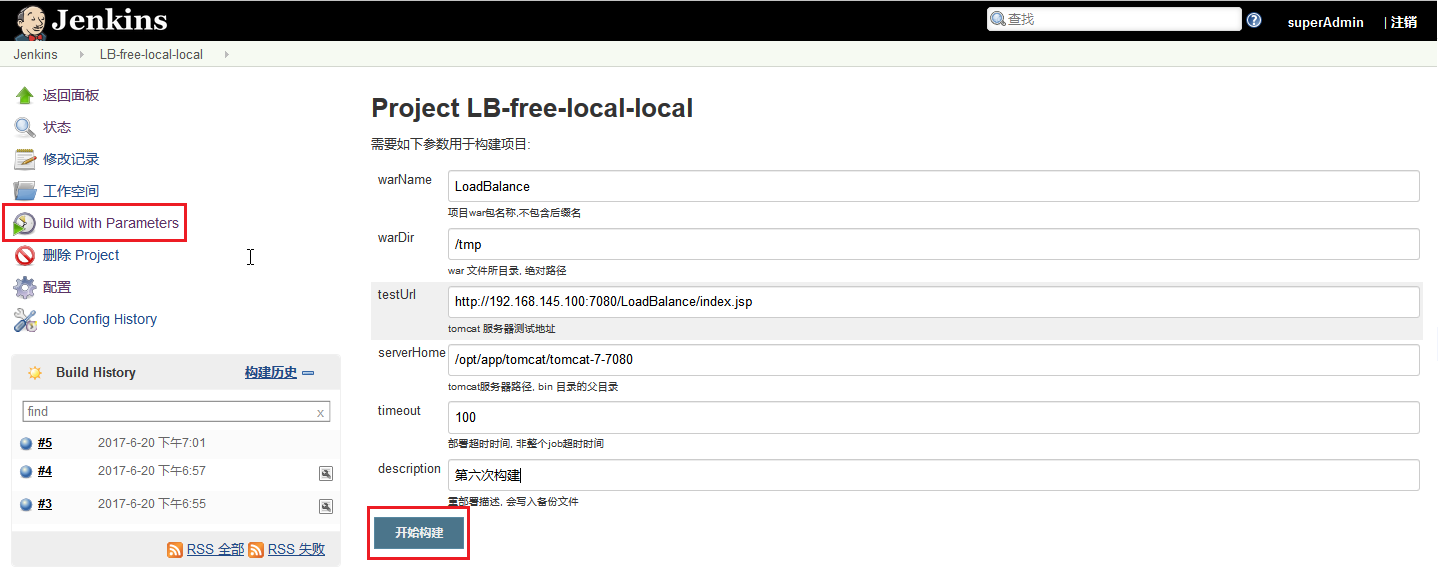Open console output icon for build #4
The image size is (1438, 575).
(325, 473)
